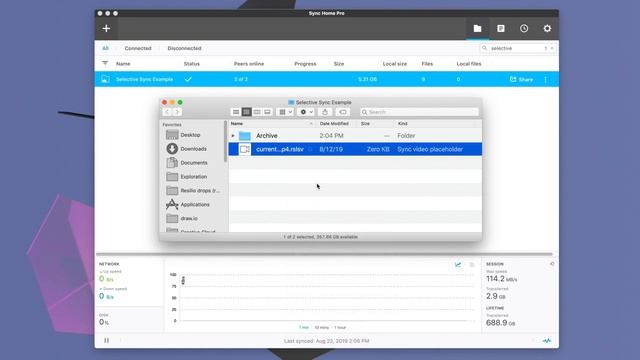Open the Finder group-by dropdown
This screenshot has width=640, height=360.
pos(285,112)
